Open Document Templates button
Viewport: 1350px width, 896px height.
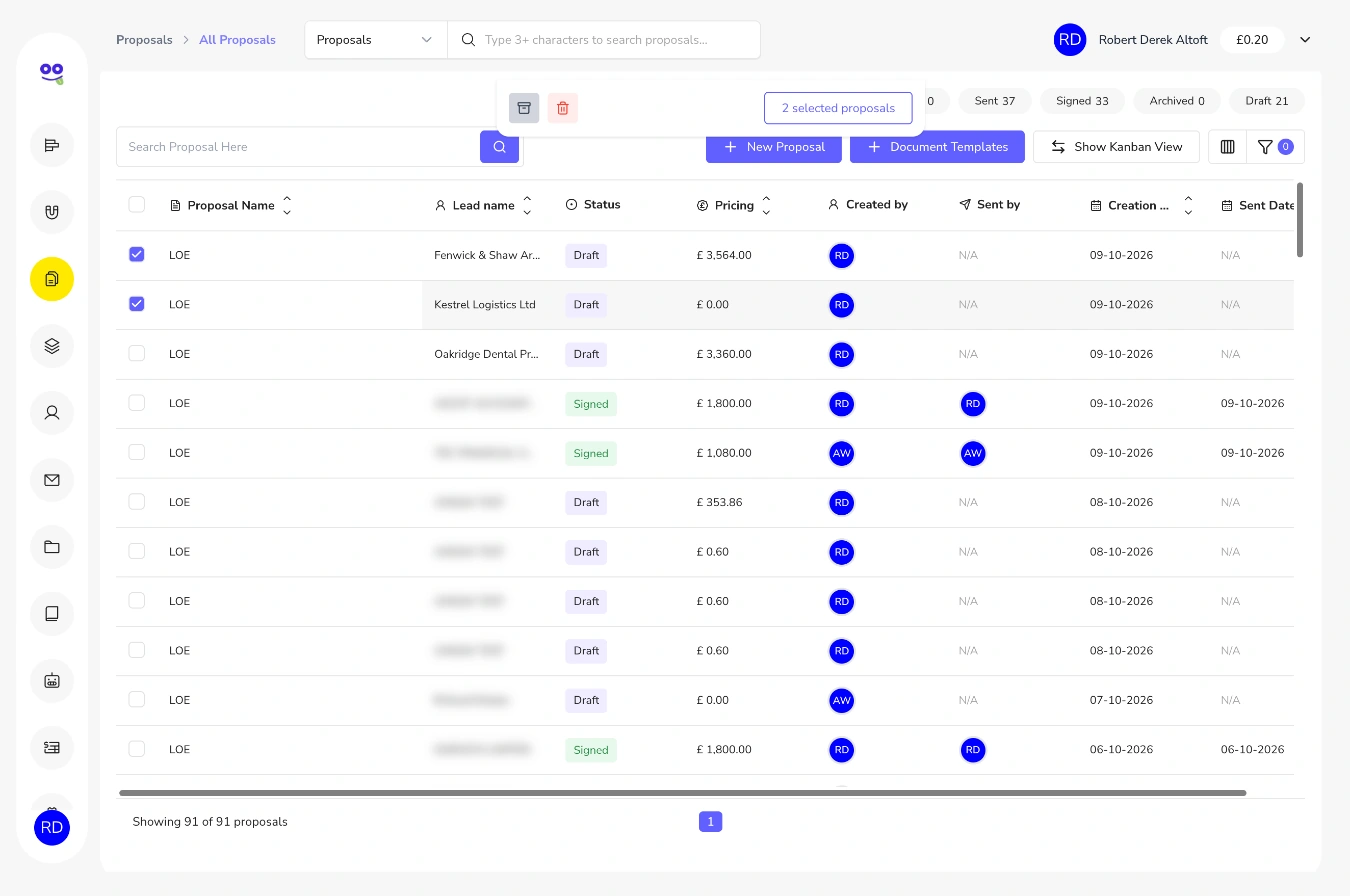tap(937, 147)
